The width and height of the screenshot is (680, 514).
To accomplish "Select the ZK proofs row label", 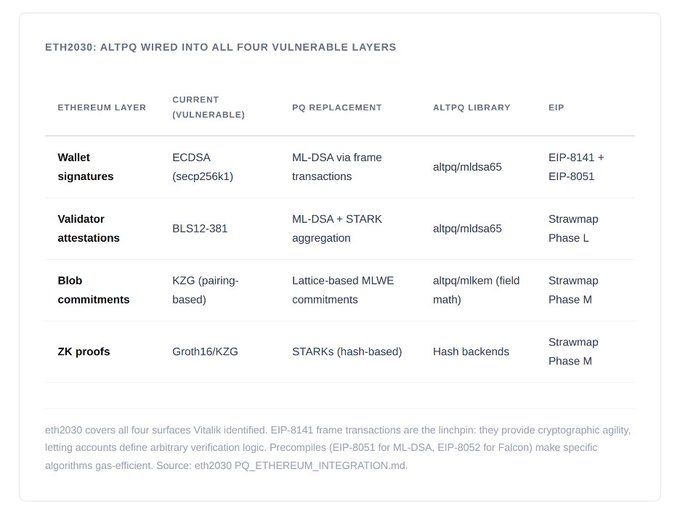I will (84, 351).
